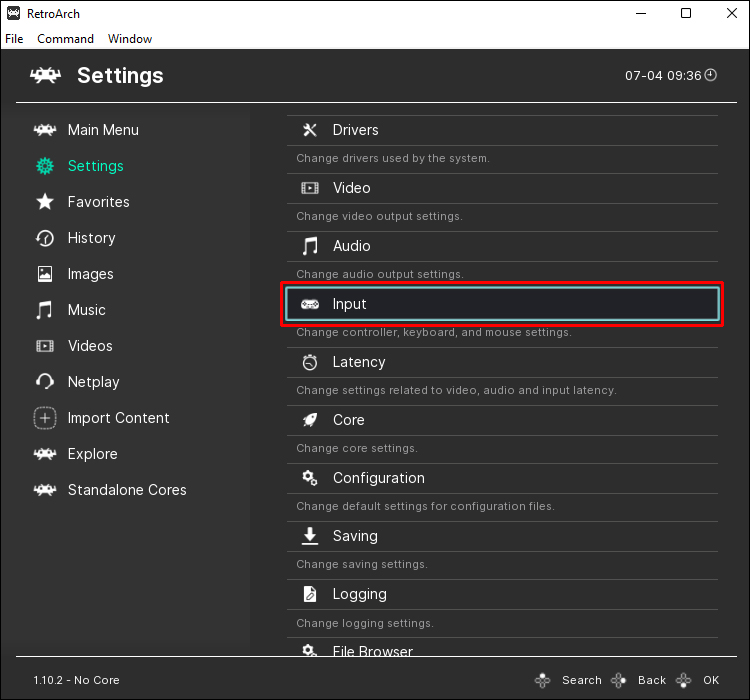Open the File Browser settings label

pos(373,651)
